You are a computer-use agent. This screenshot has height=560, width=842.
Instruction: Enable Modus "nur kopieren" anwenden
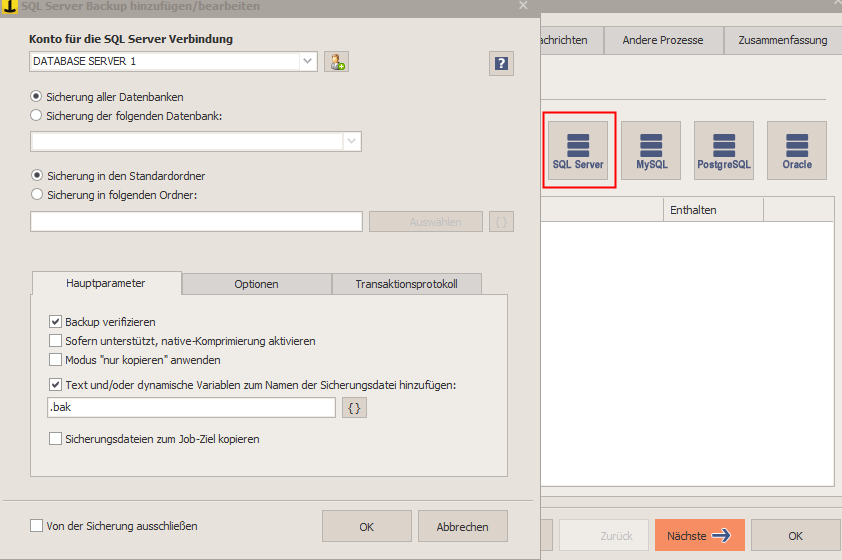pyautogui.click(x=55, y=359)
